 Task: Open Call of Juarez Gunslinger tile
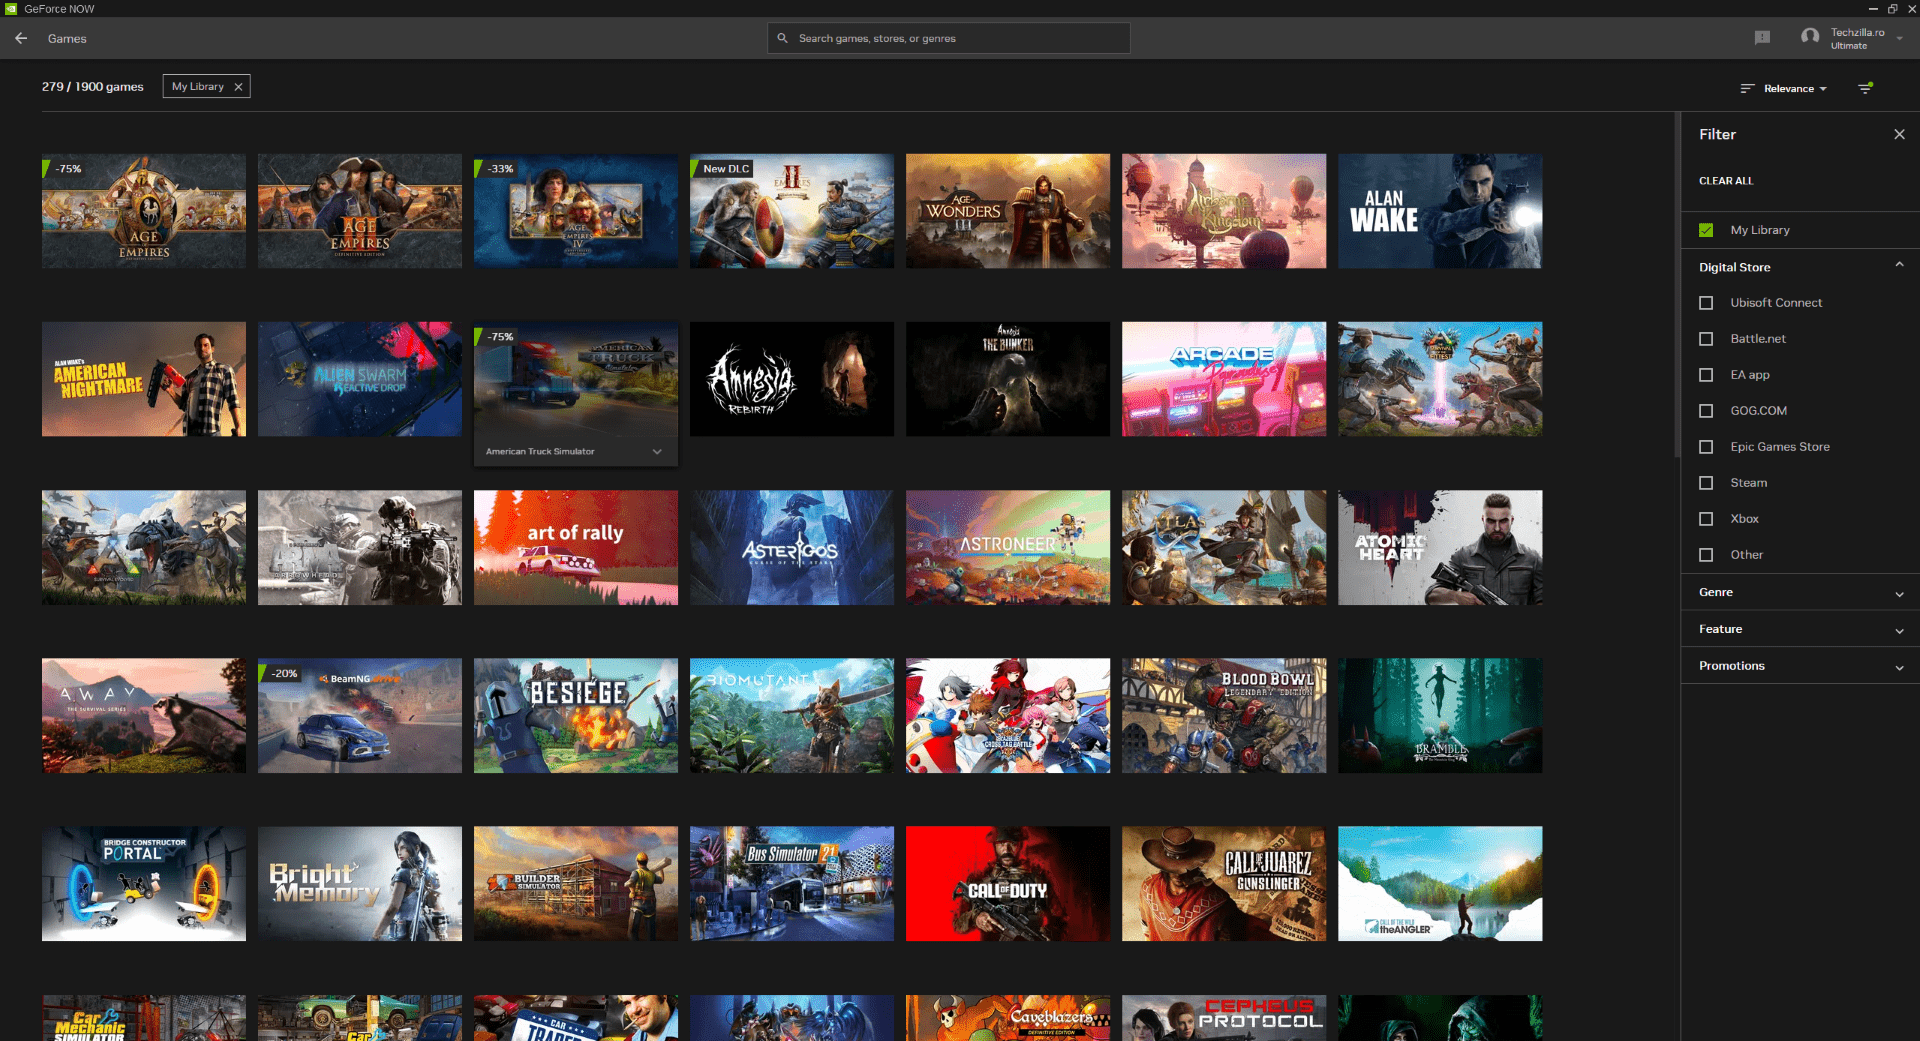coord(1224,883)
